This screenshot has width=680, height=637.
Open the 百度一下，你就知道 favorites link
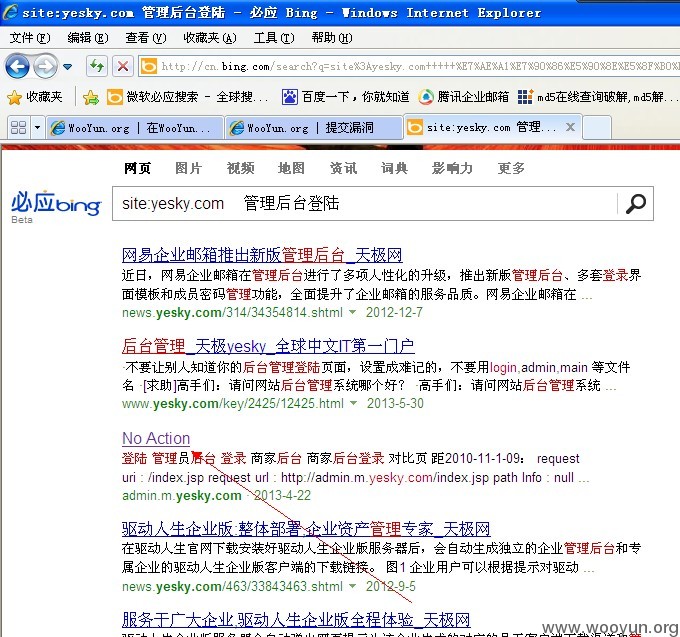(345, 97)
